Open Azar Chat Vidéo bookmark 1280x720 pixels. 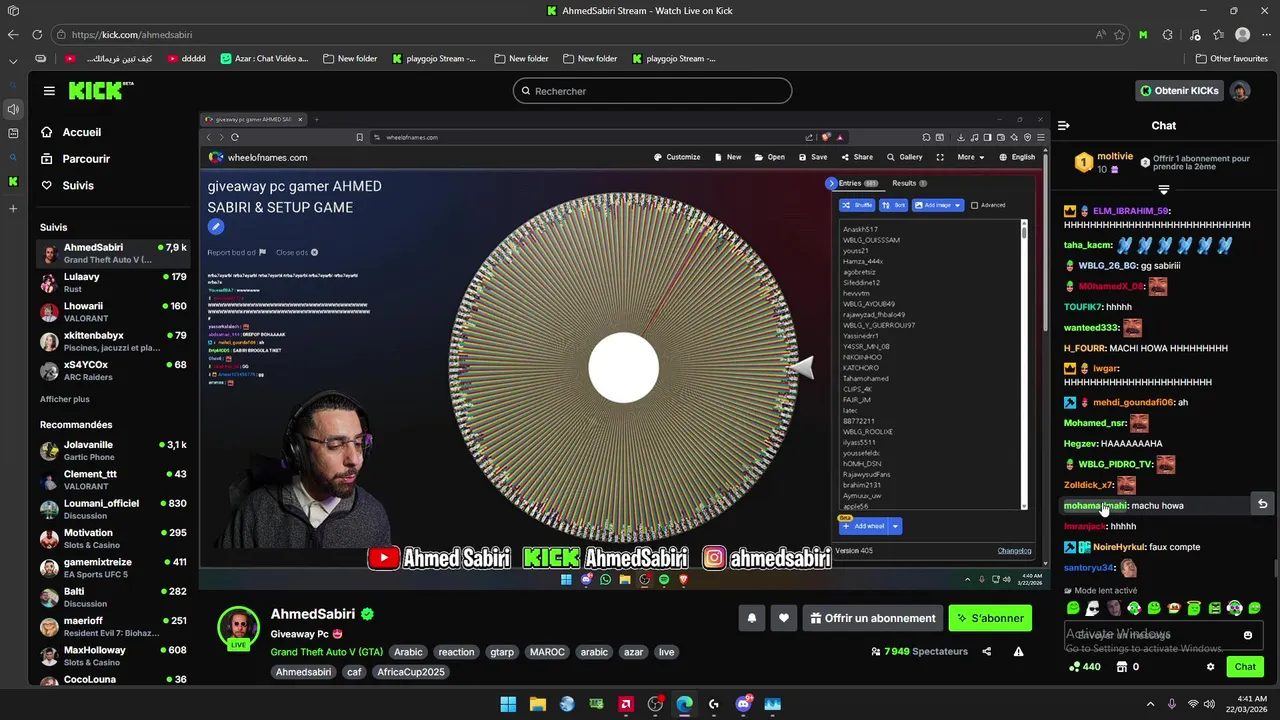click(x=264, y=59)
